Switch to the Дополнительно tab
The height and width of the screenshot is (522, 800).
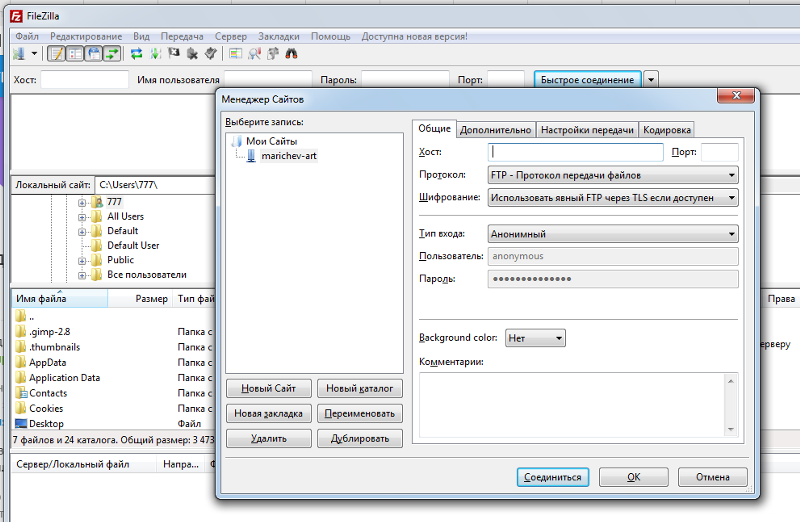(496, 130)
